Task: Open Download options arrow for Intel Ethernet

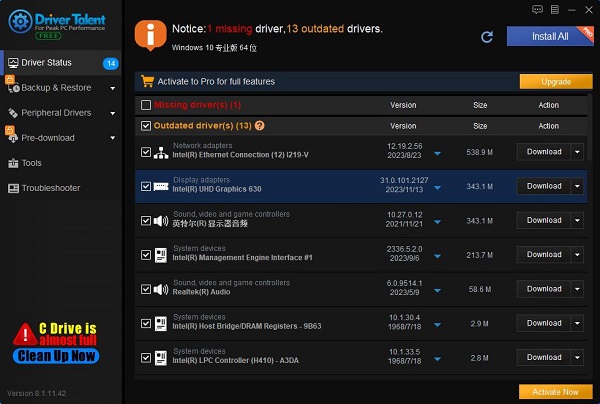Action: click(x=577, y=152)
